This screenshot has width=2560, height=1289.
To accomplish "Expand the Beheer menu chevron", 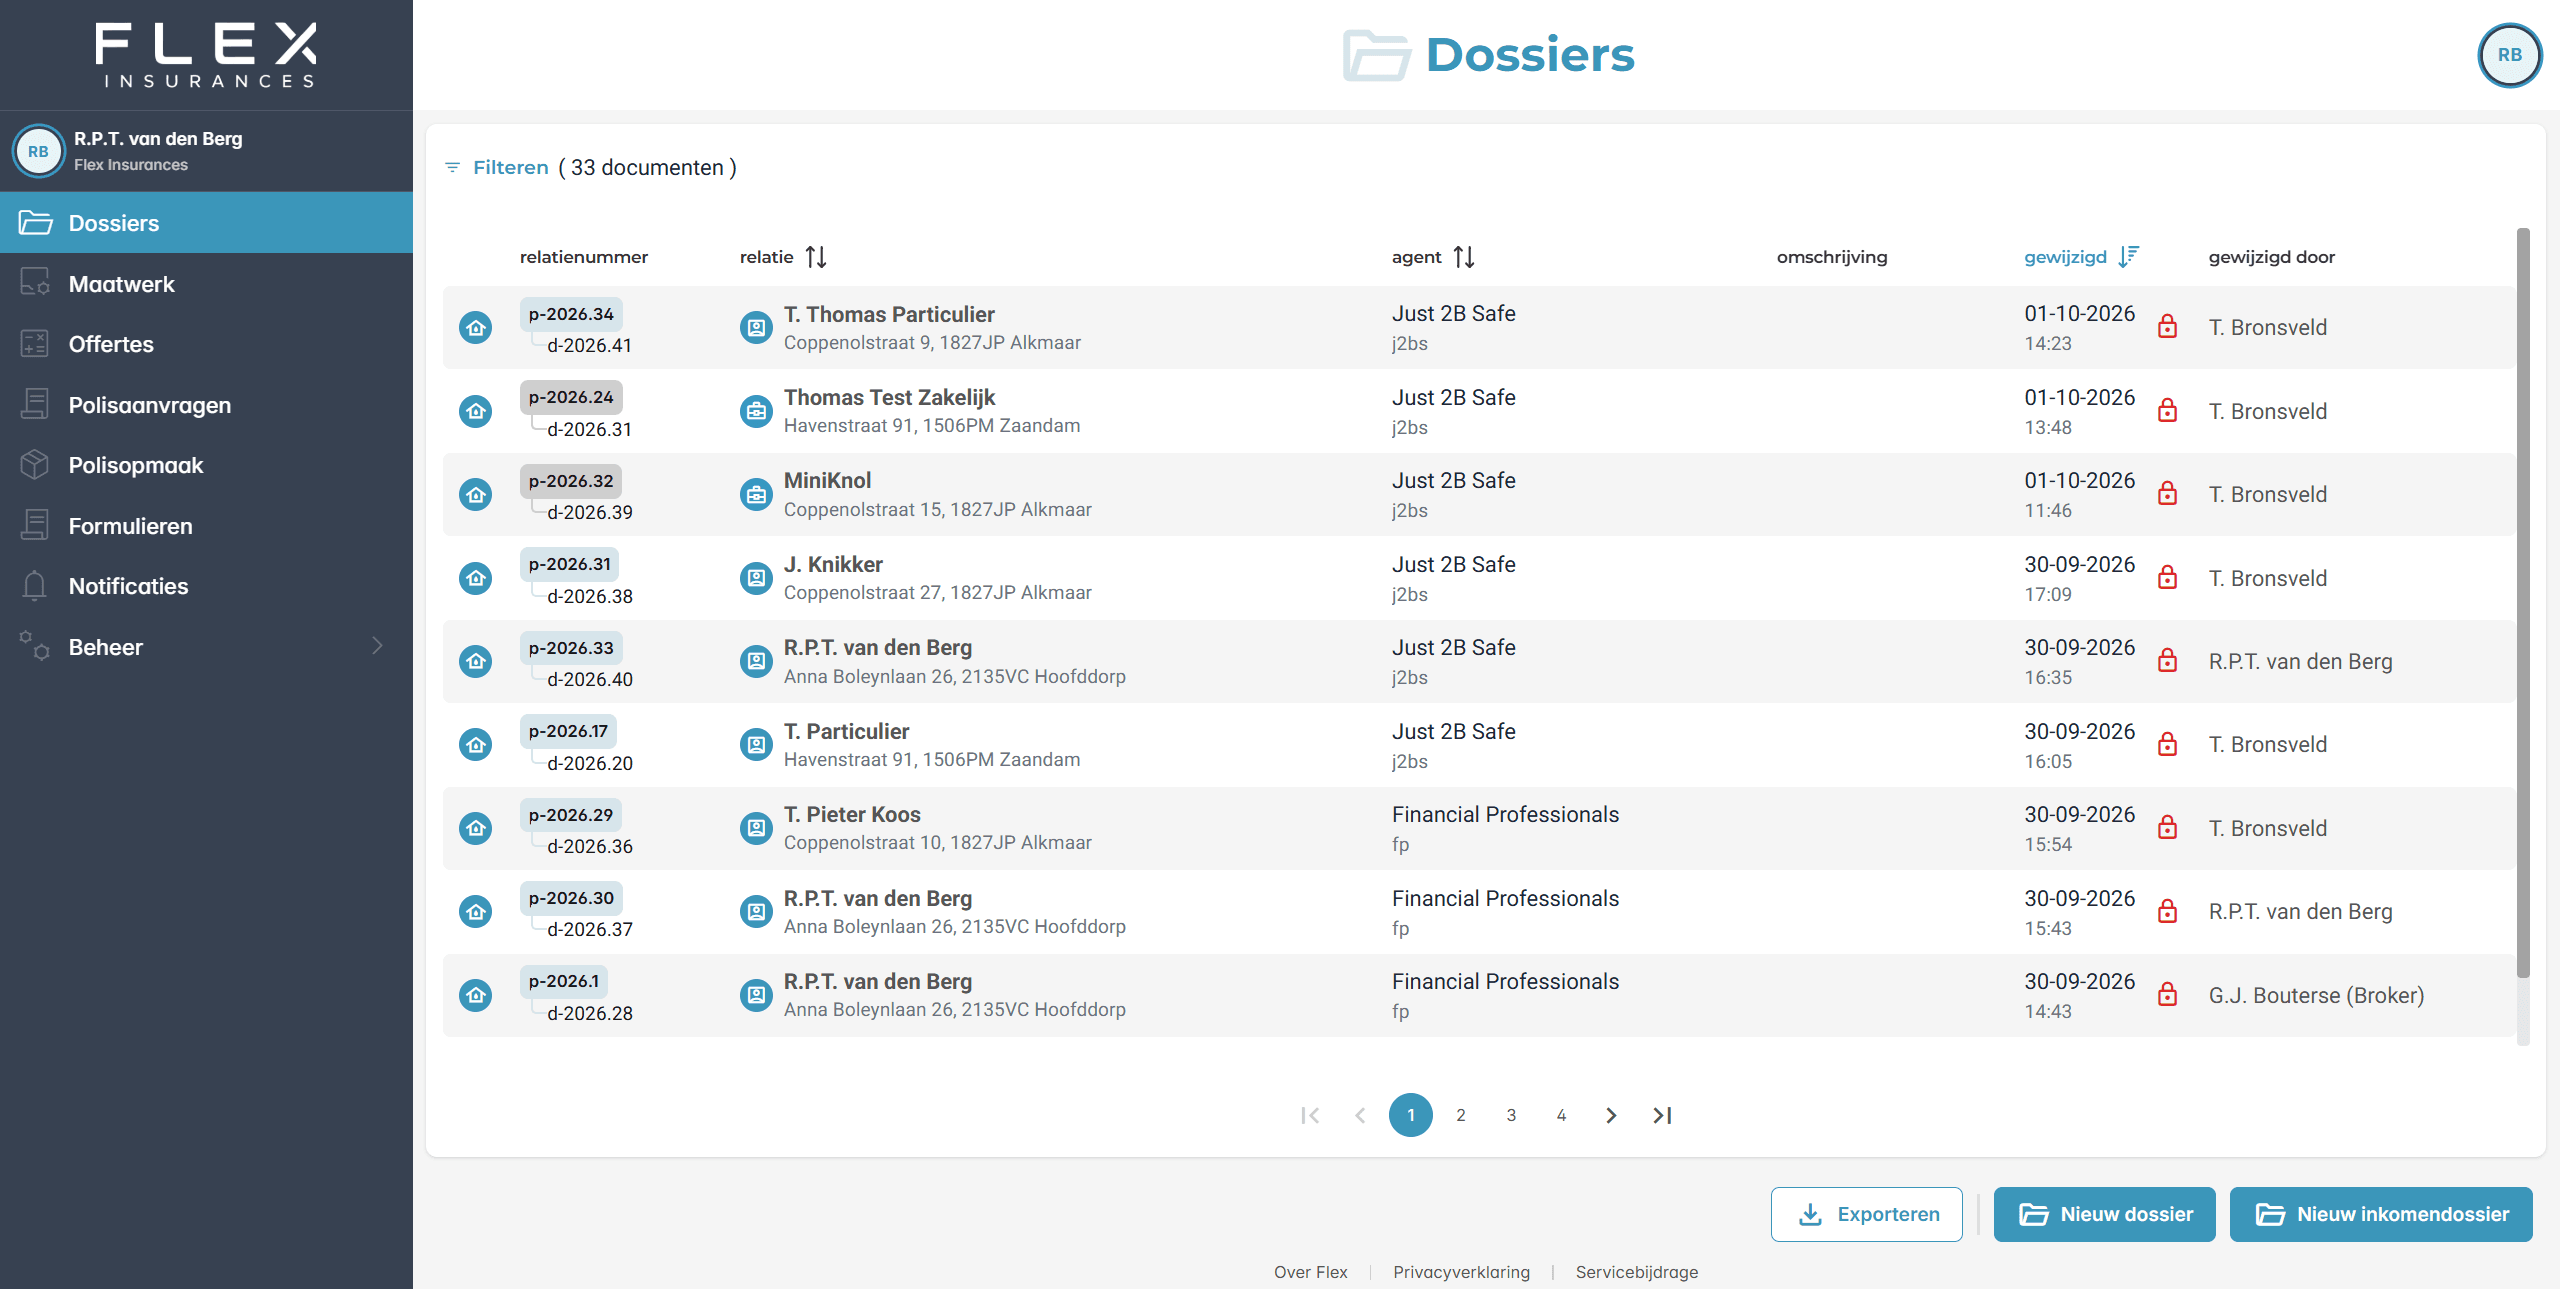I will [377, 646].
